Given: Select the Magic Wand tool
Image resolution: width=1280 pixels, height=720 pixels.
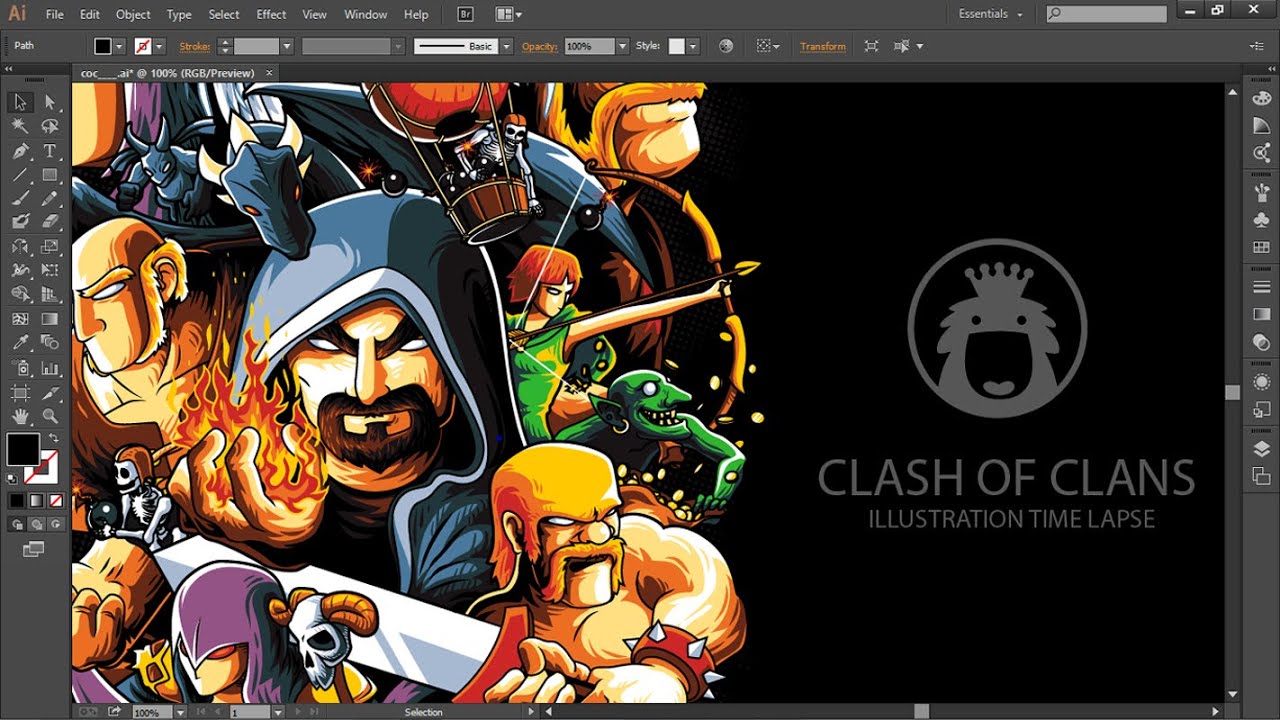Looking at the screenshot, I should click(x=20, y=126).
